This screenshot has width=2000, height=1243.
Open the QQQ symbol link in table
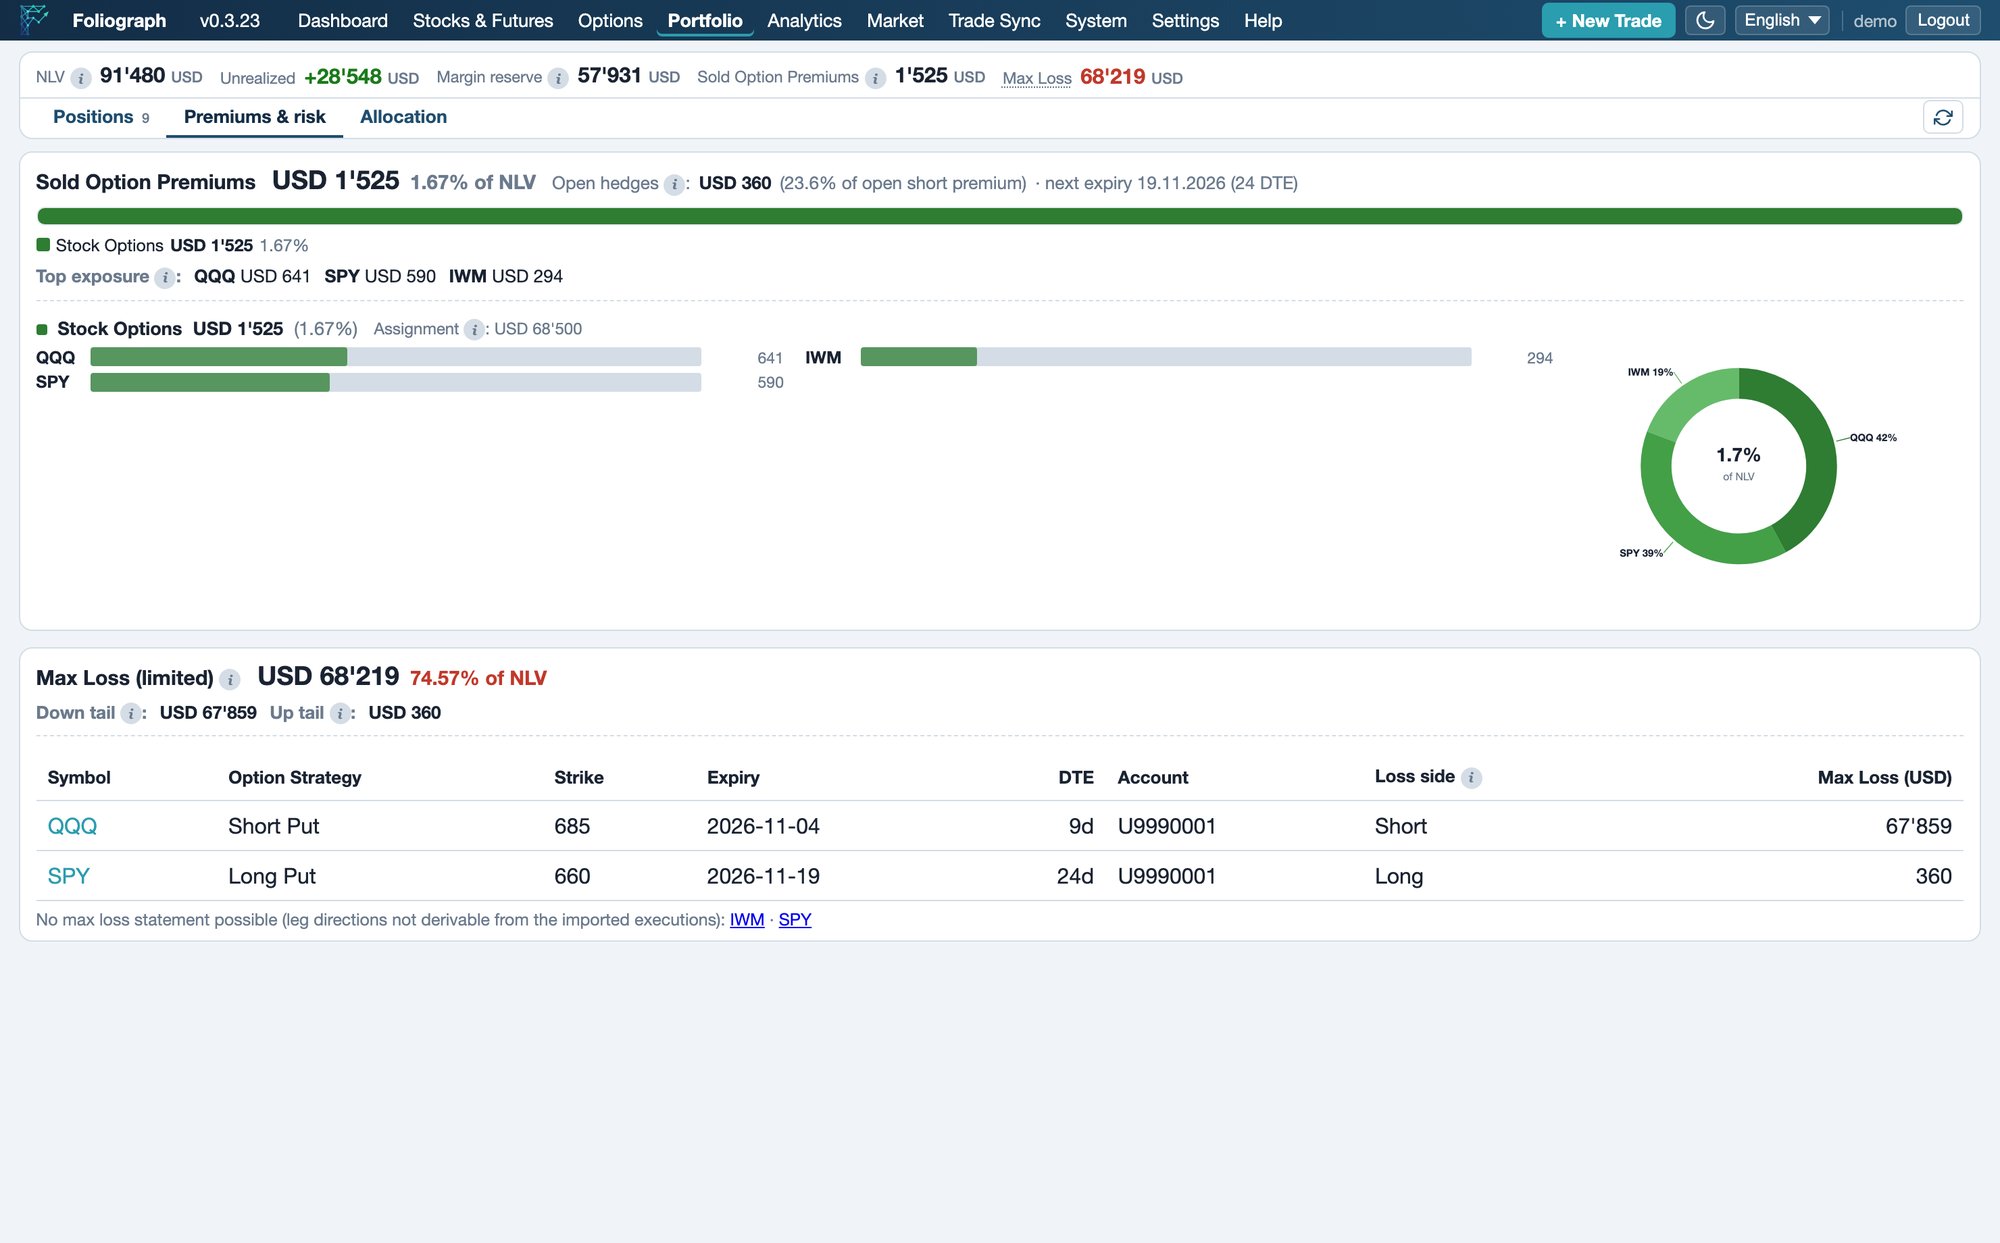(72, 826)
